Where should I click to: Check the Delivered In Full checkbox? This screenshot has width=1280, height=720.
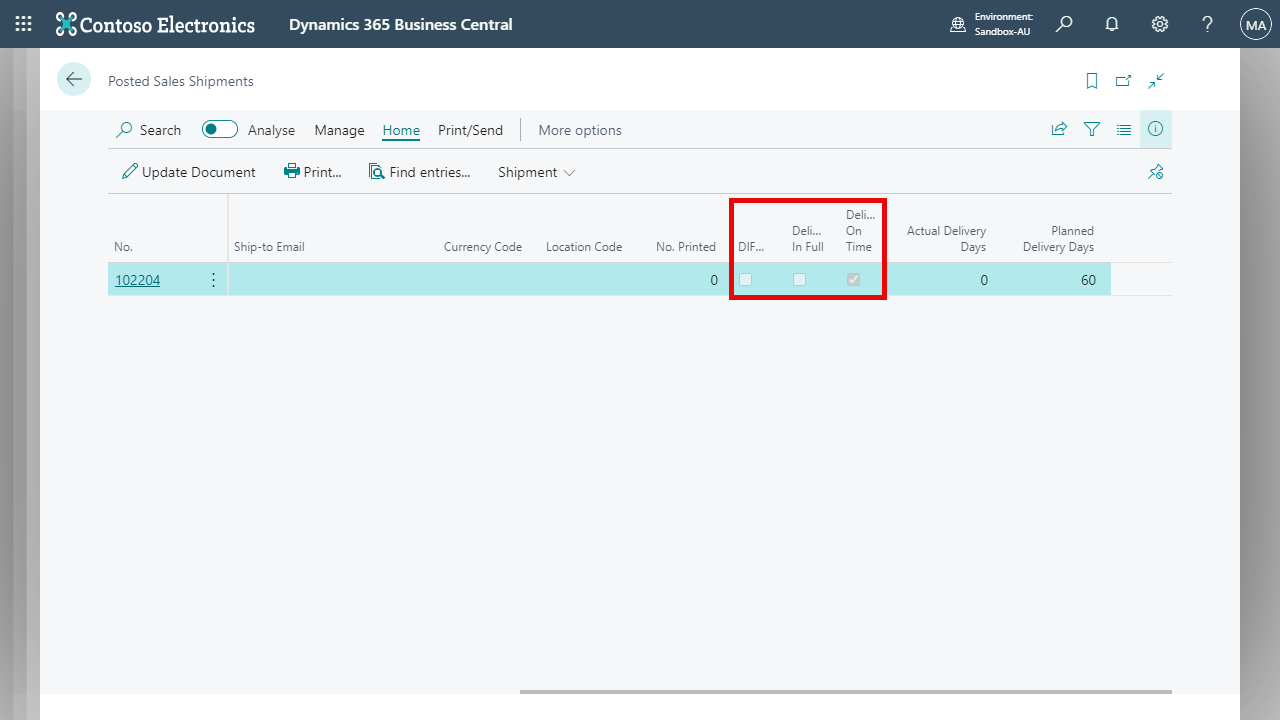pyautogui.click(x=799, y=280)
